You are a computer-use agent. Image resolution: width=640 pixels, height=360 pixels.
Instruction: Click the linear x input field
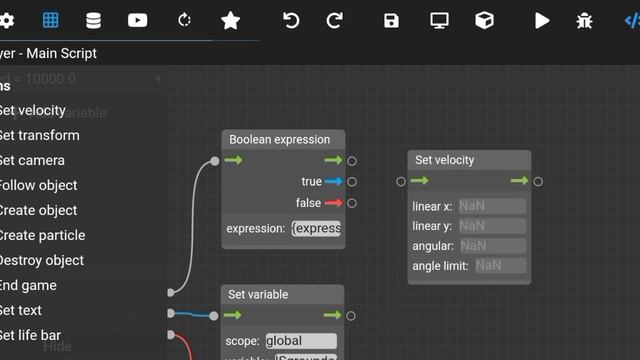point(492,206)
